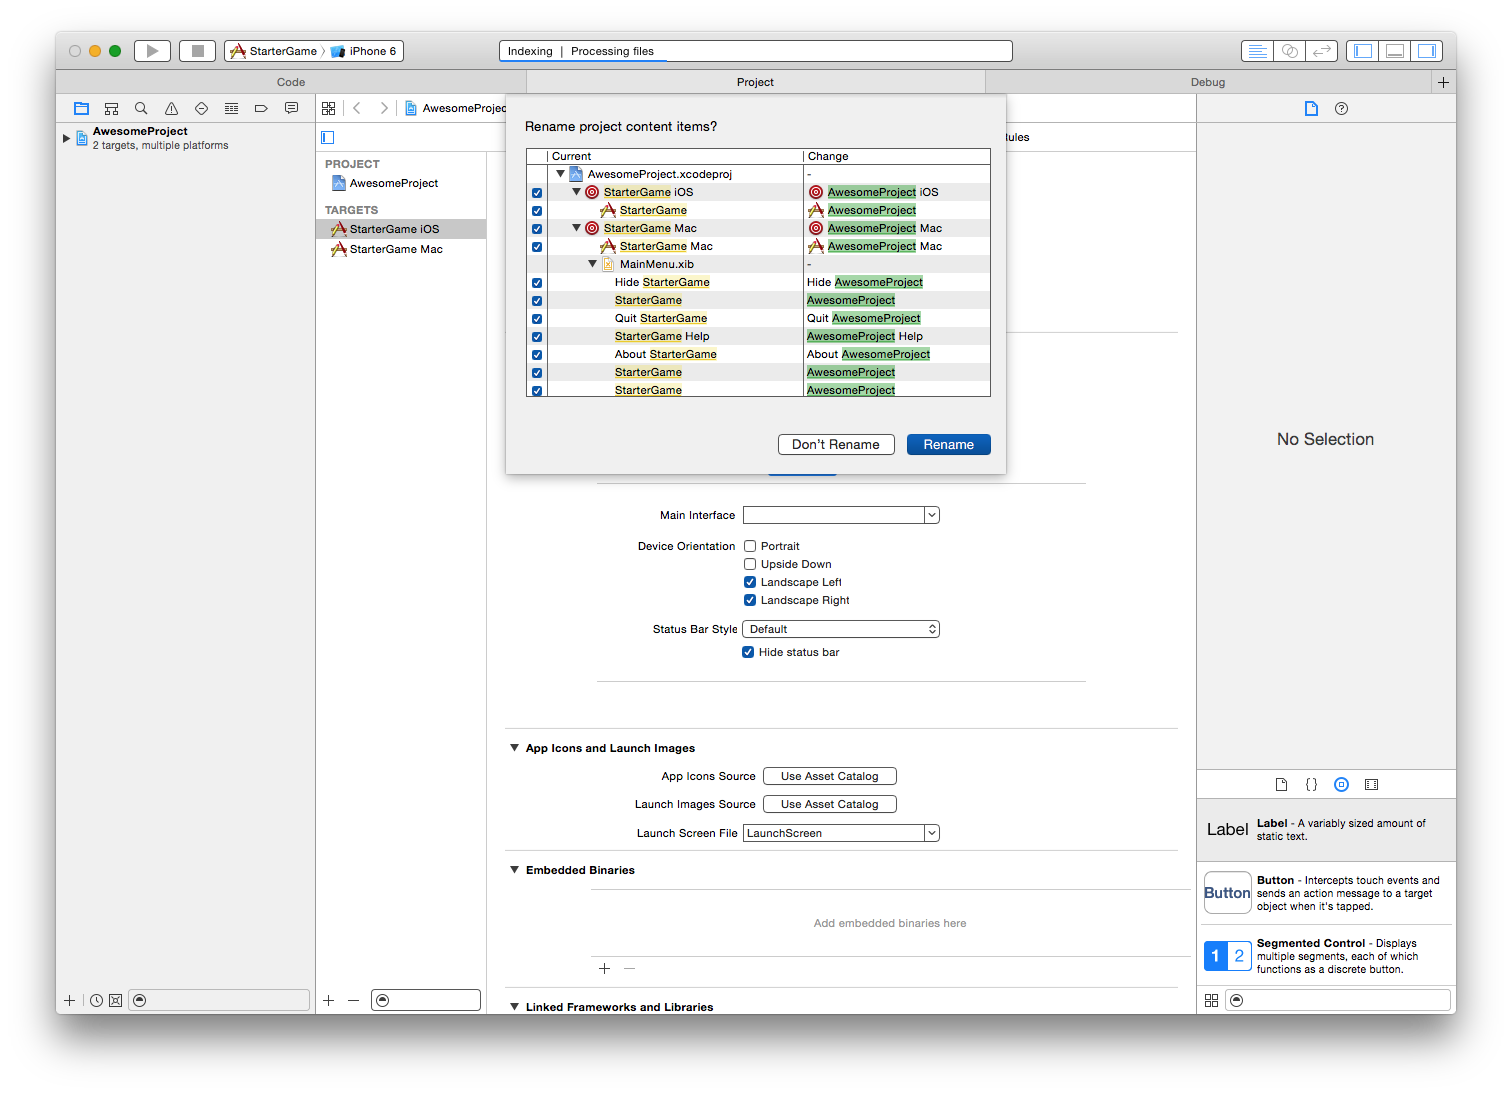Image resolution: width=1512 pixels, height=1094 pixels.
Task: Add a new tab with plus button
Action: pyautogui.click(x=1443, y=82)
